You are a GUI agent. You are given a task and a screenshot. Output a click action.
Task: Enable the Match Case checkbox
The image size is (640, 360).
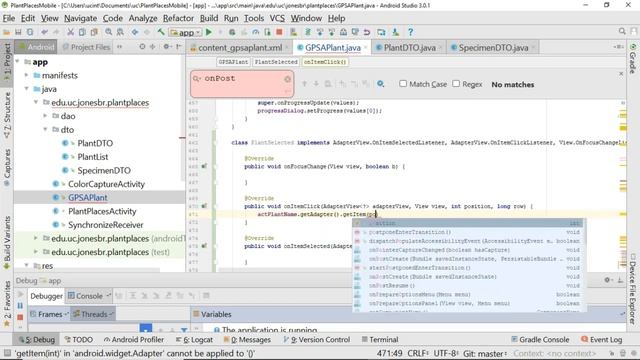point(403,84)
